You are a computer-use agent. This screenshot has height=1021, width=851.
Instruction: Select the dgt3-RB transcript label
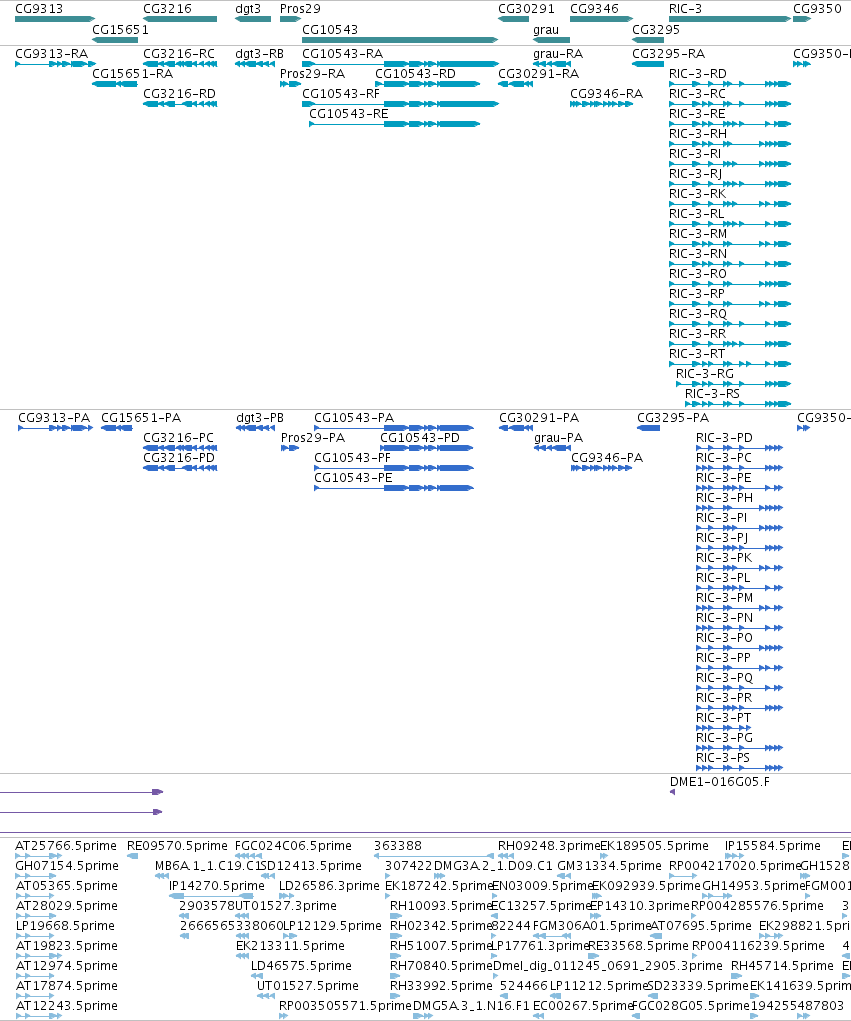[x=260, y=53]
